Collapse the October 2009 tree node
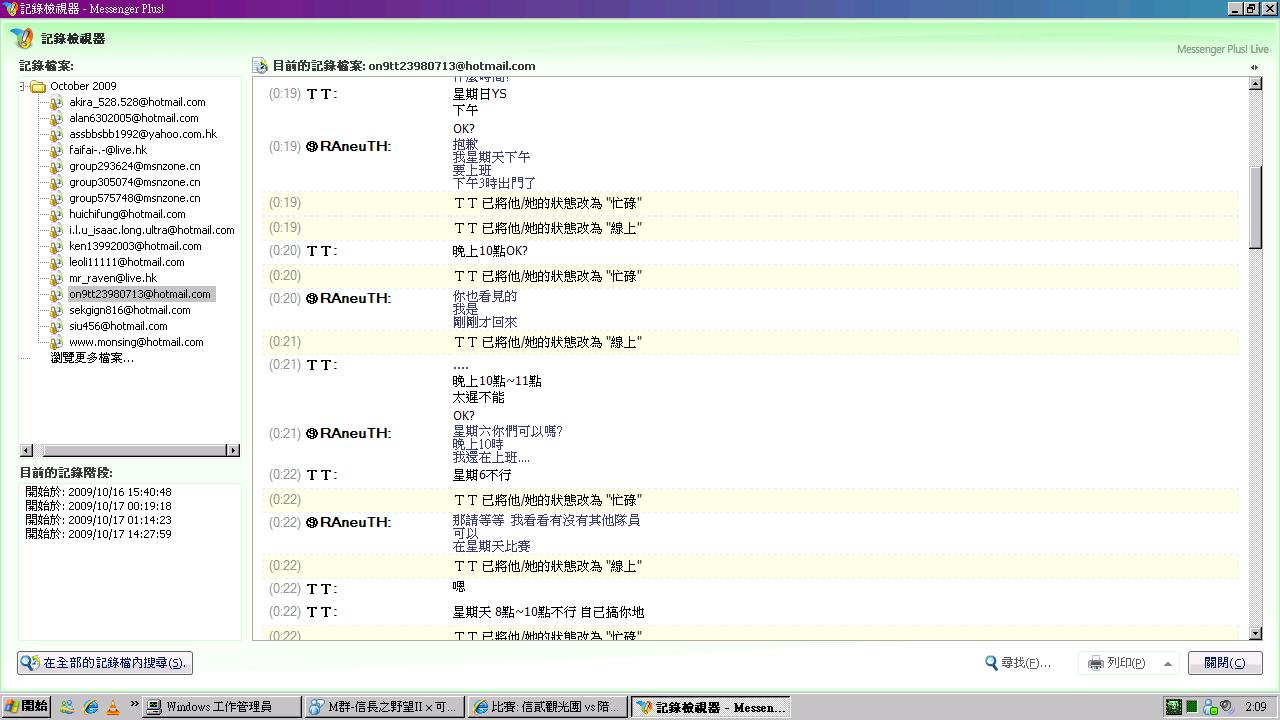The image size is (1280, 720). pyautogui.click(x=22, y=86)
